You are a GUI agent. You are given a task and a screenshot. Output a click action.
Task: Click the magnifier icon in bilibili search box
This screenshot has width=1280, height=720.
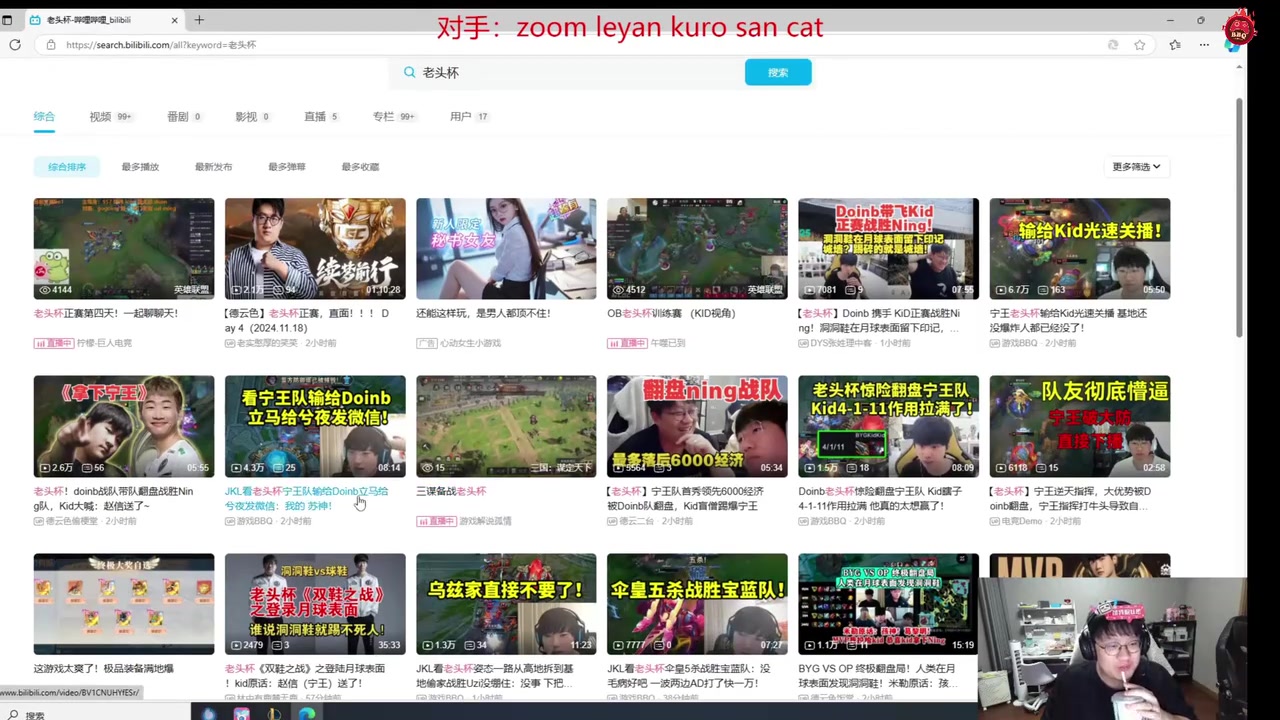(x=409, y=72)
